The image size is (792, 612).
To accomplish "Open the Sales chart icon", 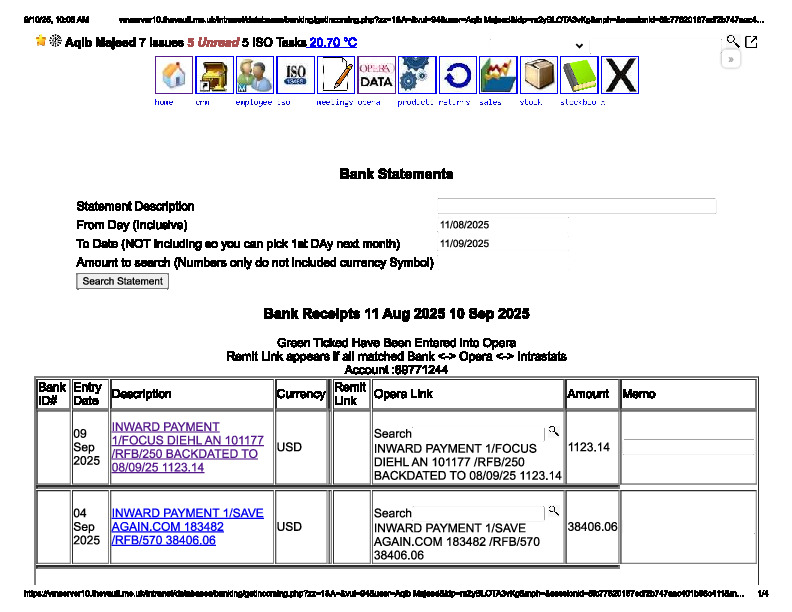I will 498,75.
